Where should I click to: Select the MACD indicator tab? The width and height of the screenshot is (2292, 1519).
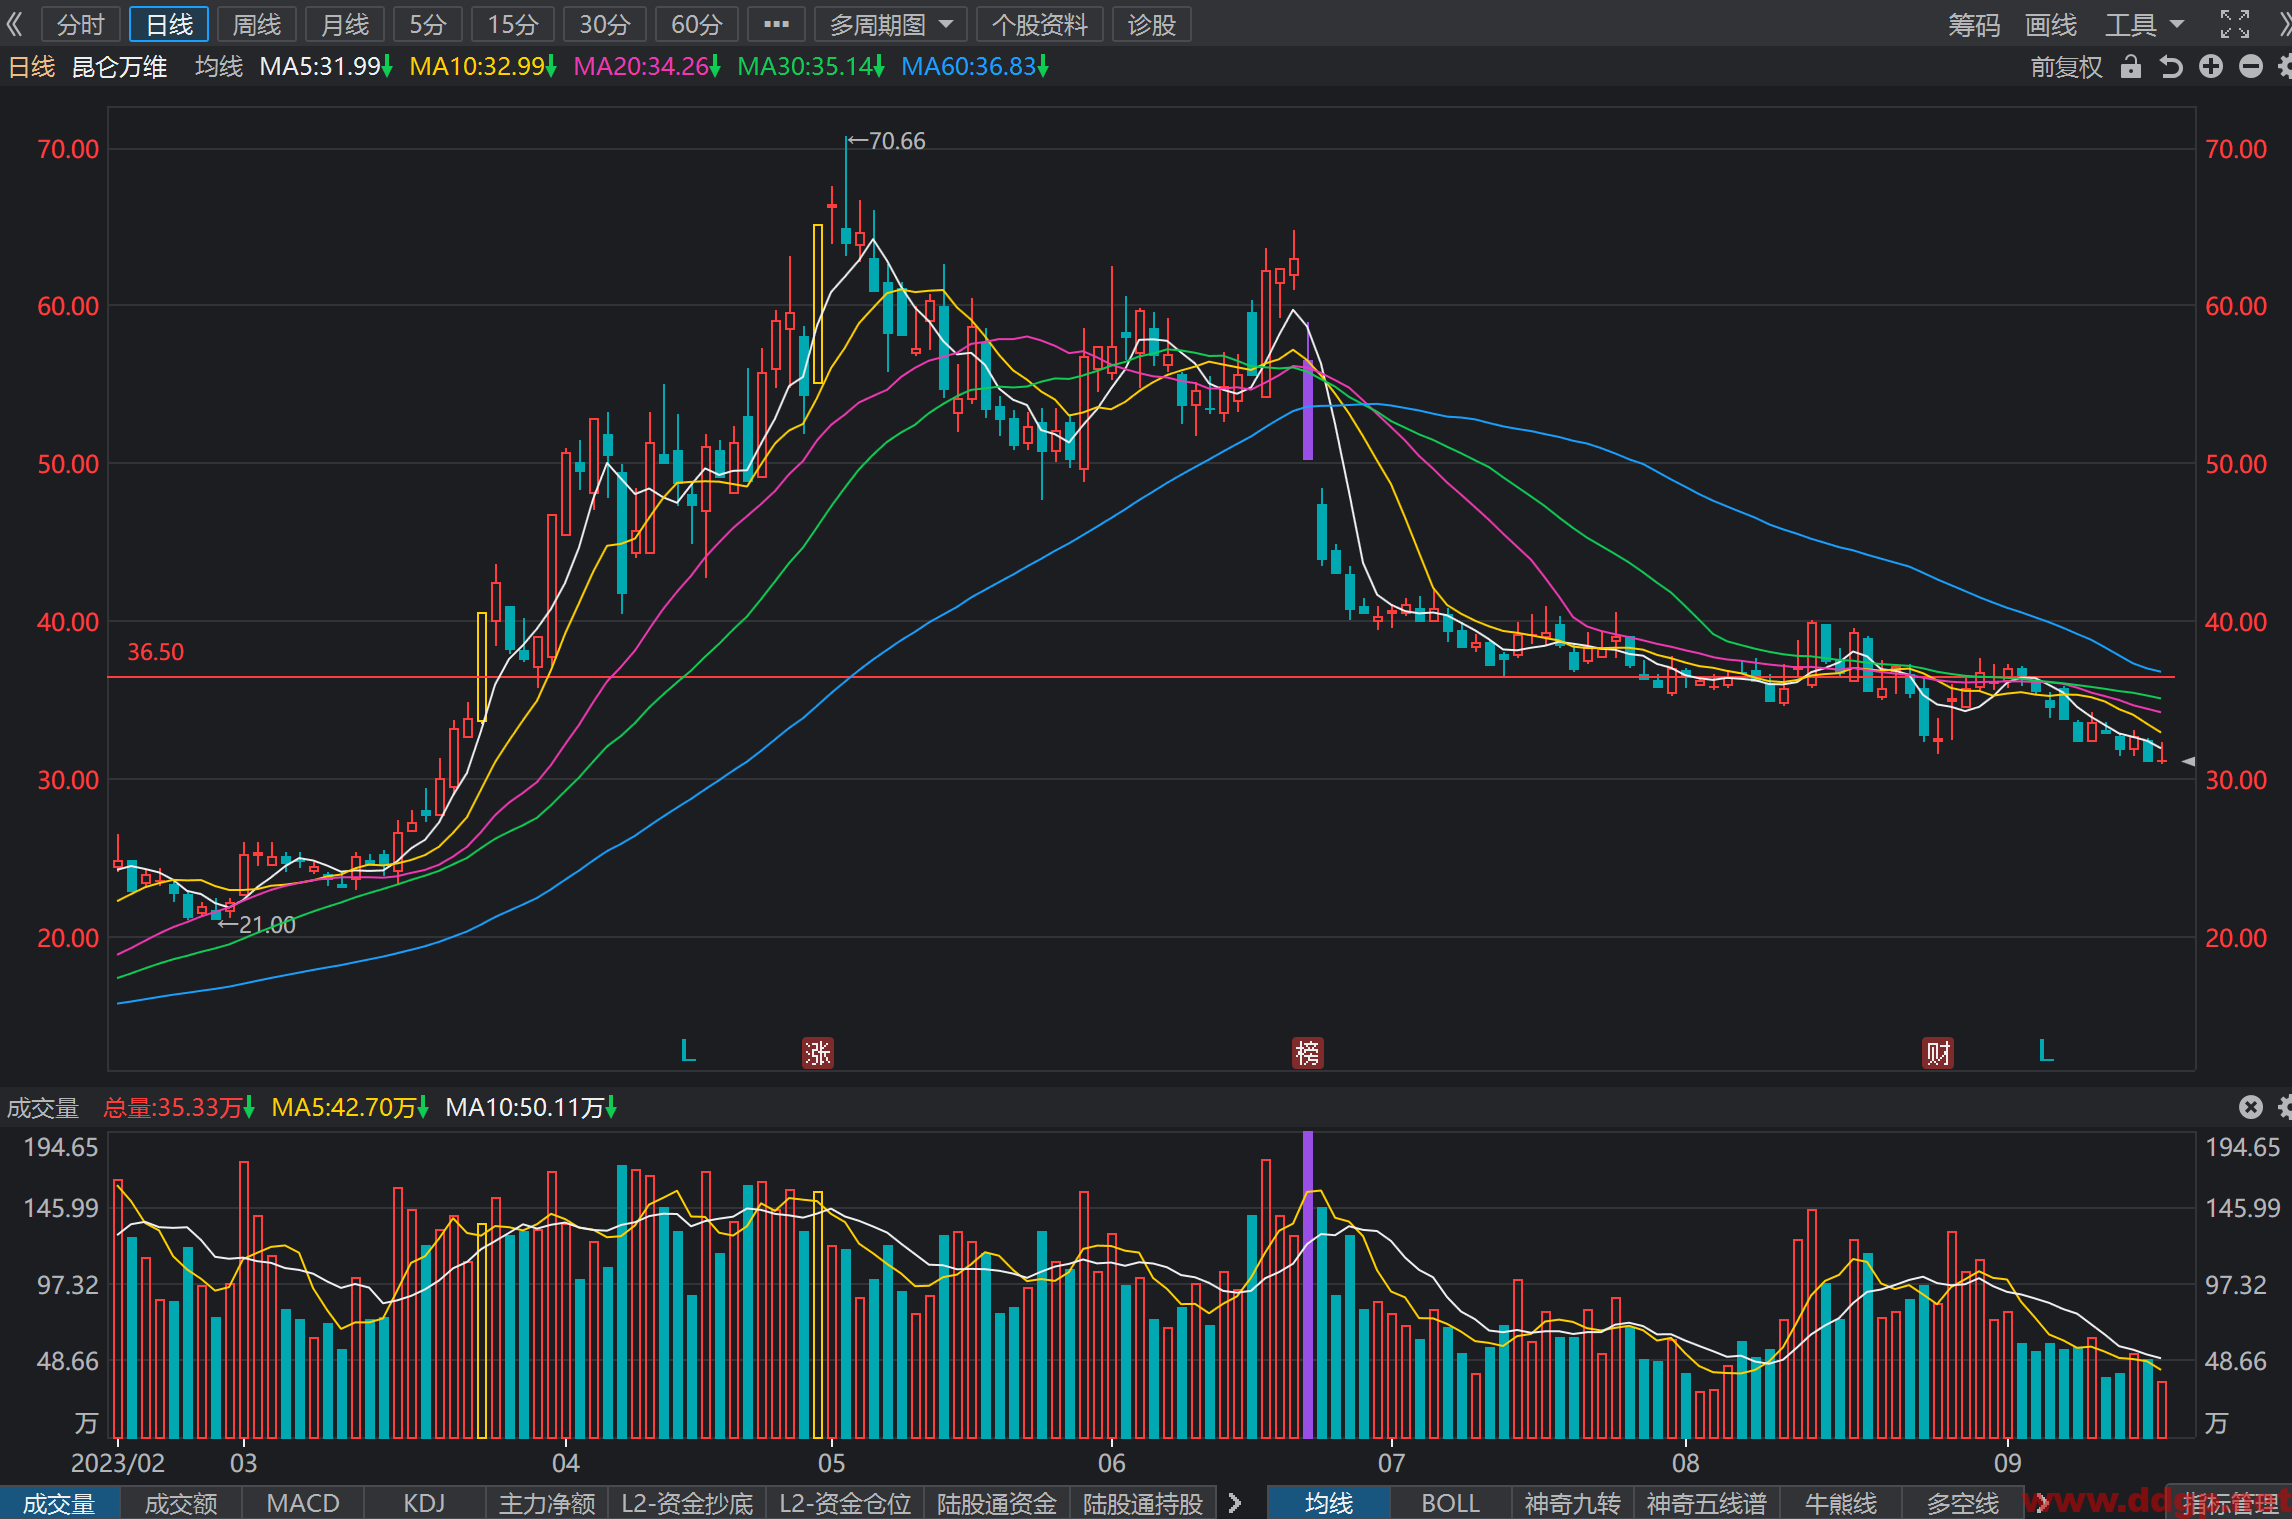(x=303, y=1503)
